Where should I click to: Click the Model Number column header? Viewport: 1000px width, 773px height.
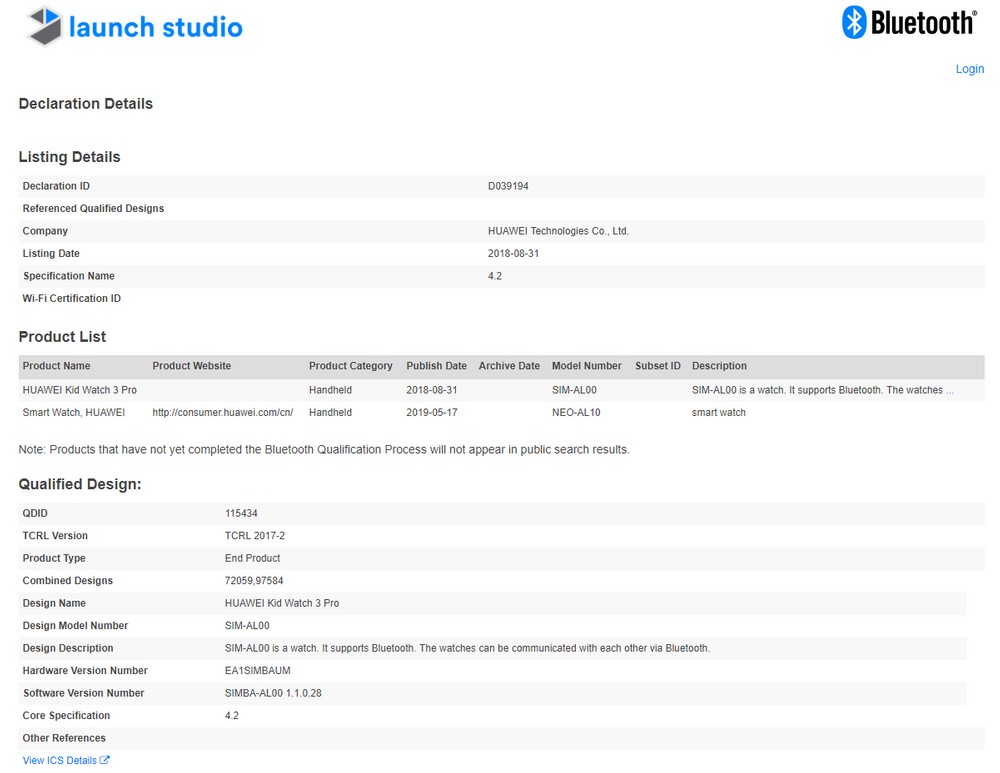point(587,366)
